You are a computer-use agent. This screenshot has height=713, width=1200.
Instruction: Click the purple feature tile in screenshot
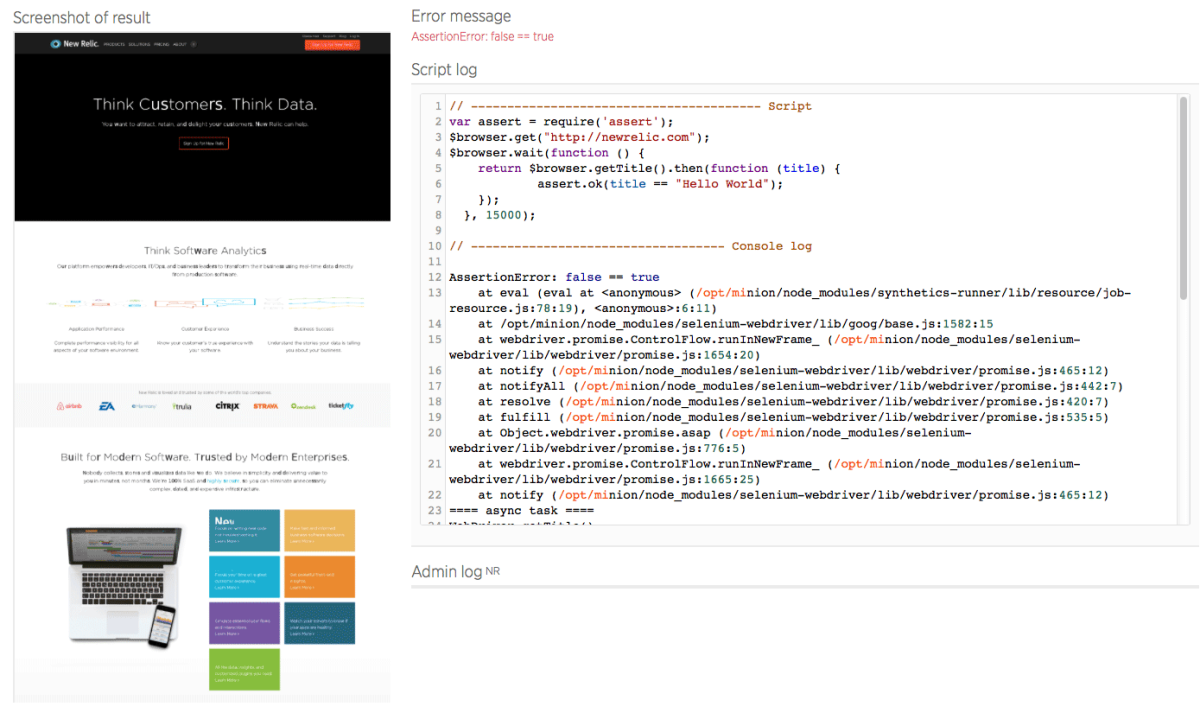244,622
